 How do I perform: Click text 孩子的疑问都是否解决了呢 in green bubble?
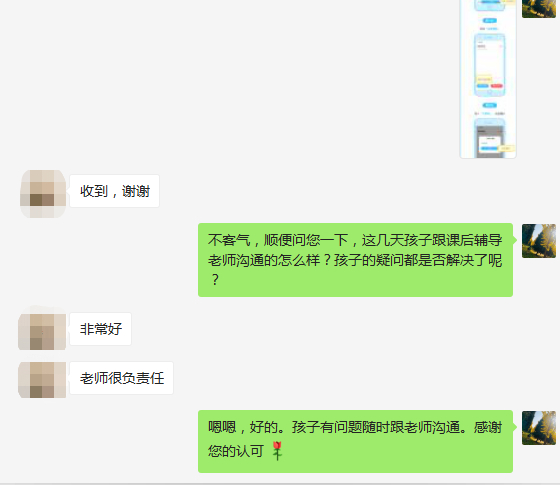418,260
